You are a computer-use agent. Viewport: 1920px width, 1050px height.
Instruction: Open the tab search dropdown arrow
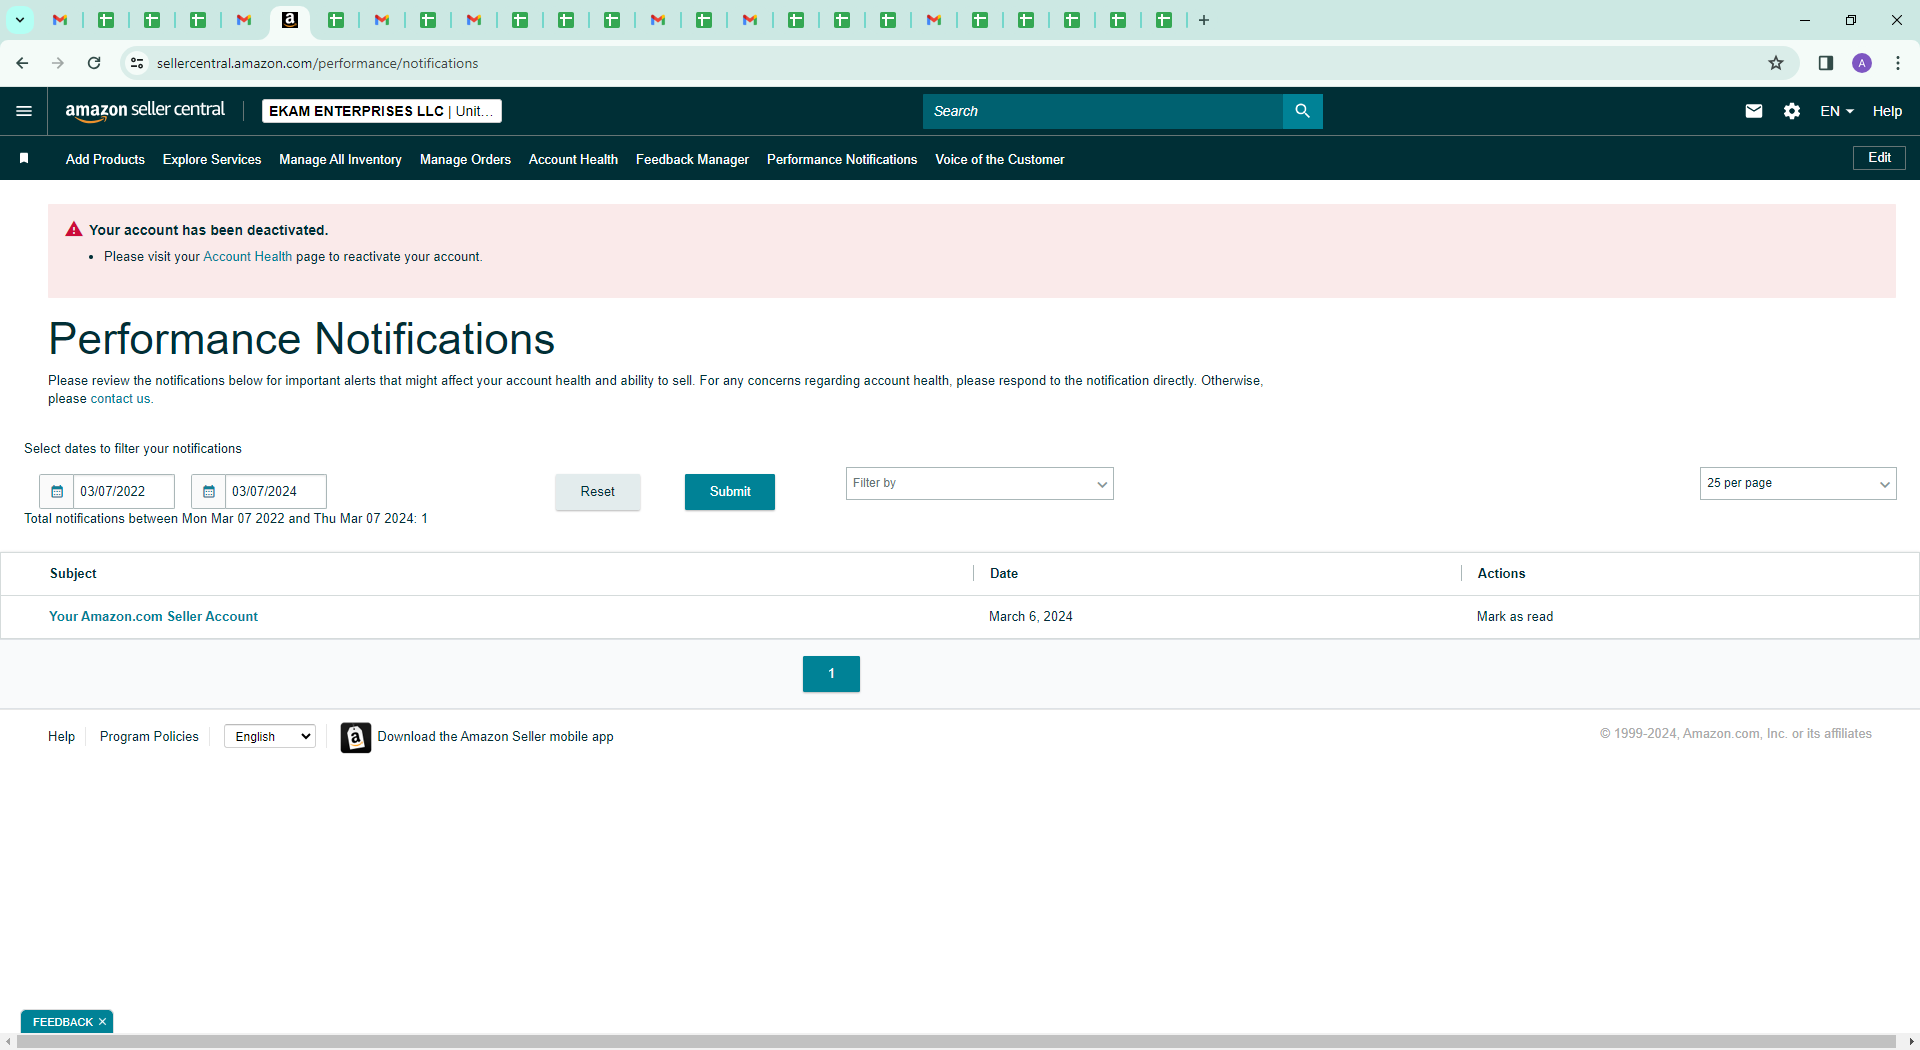(x=19, y=20)
